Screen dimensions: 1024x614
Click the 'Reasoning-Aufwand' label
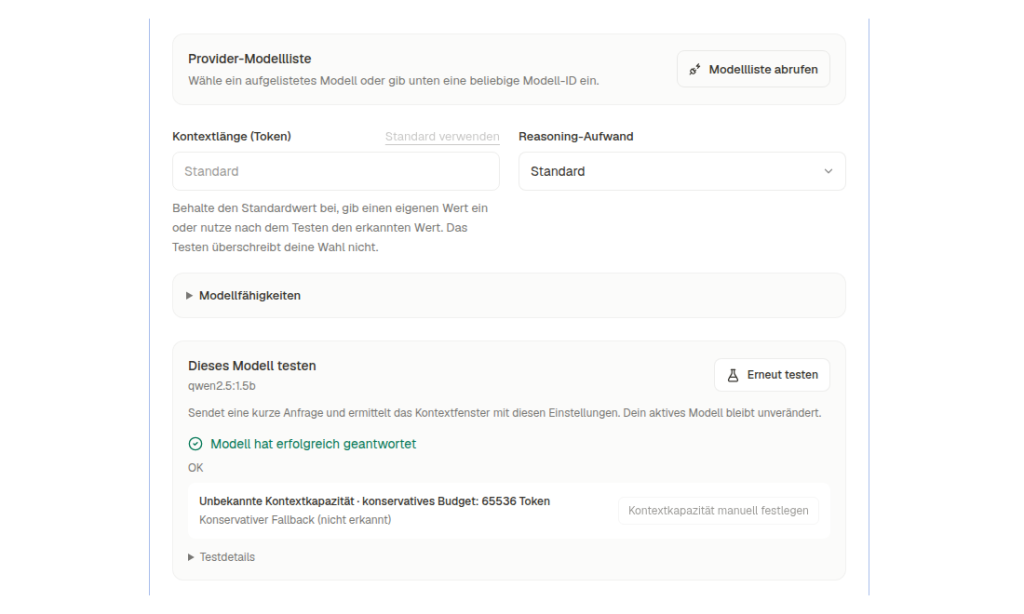(x=576, y=137)
